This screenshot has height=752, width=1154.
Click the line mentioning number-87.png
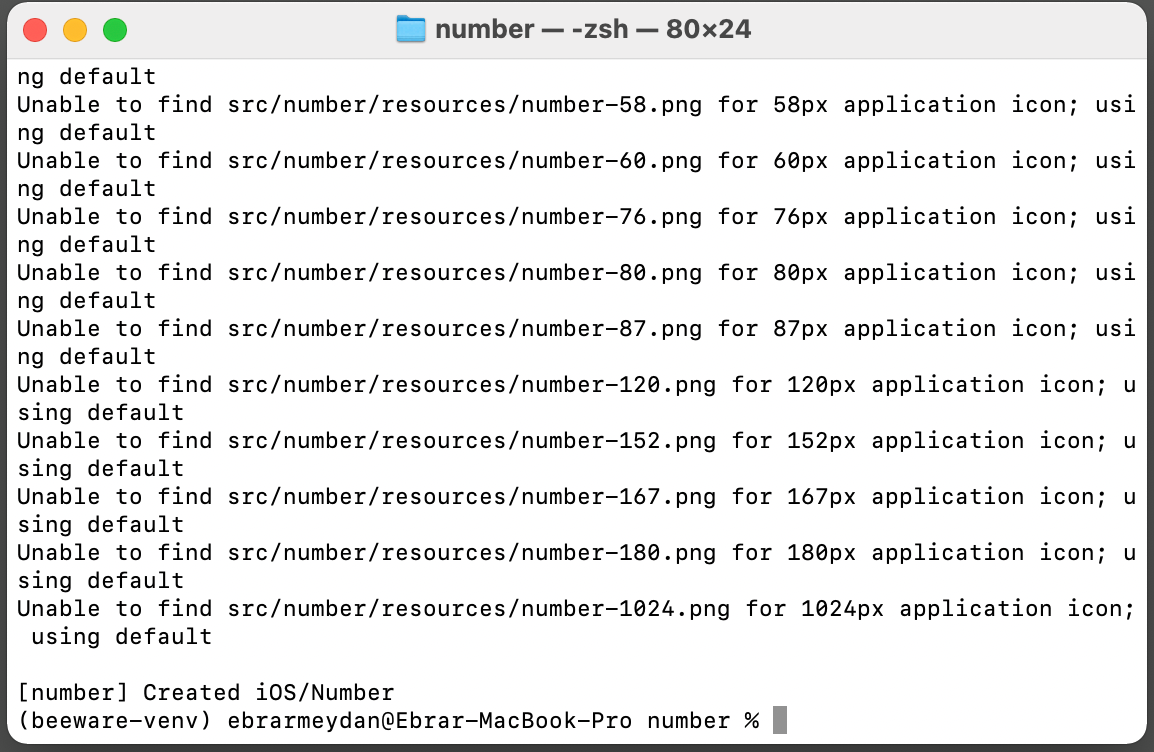[576, 328]
